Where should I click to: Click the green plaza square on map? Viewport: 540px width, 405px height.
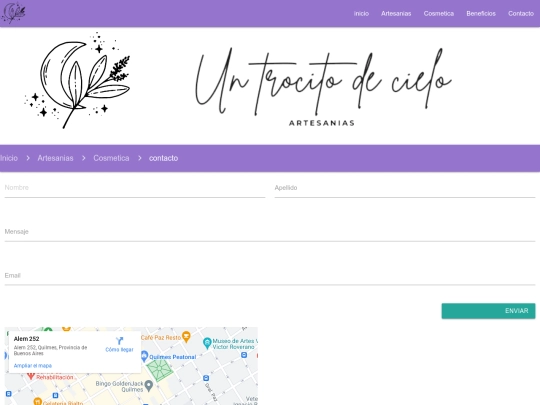(x=159, y=368)
